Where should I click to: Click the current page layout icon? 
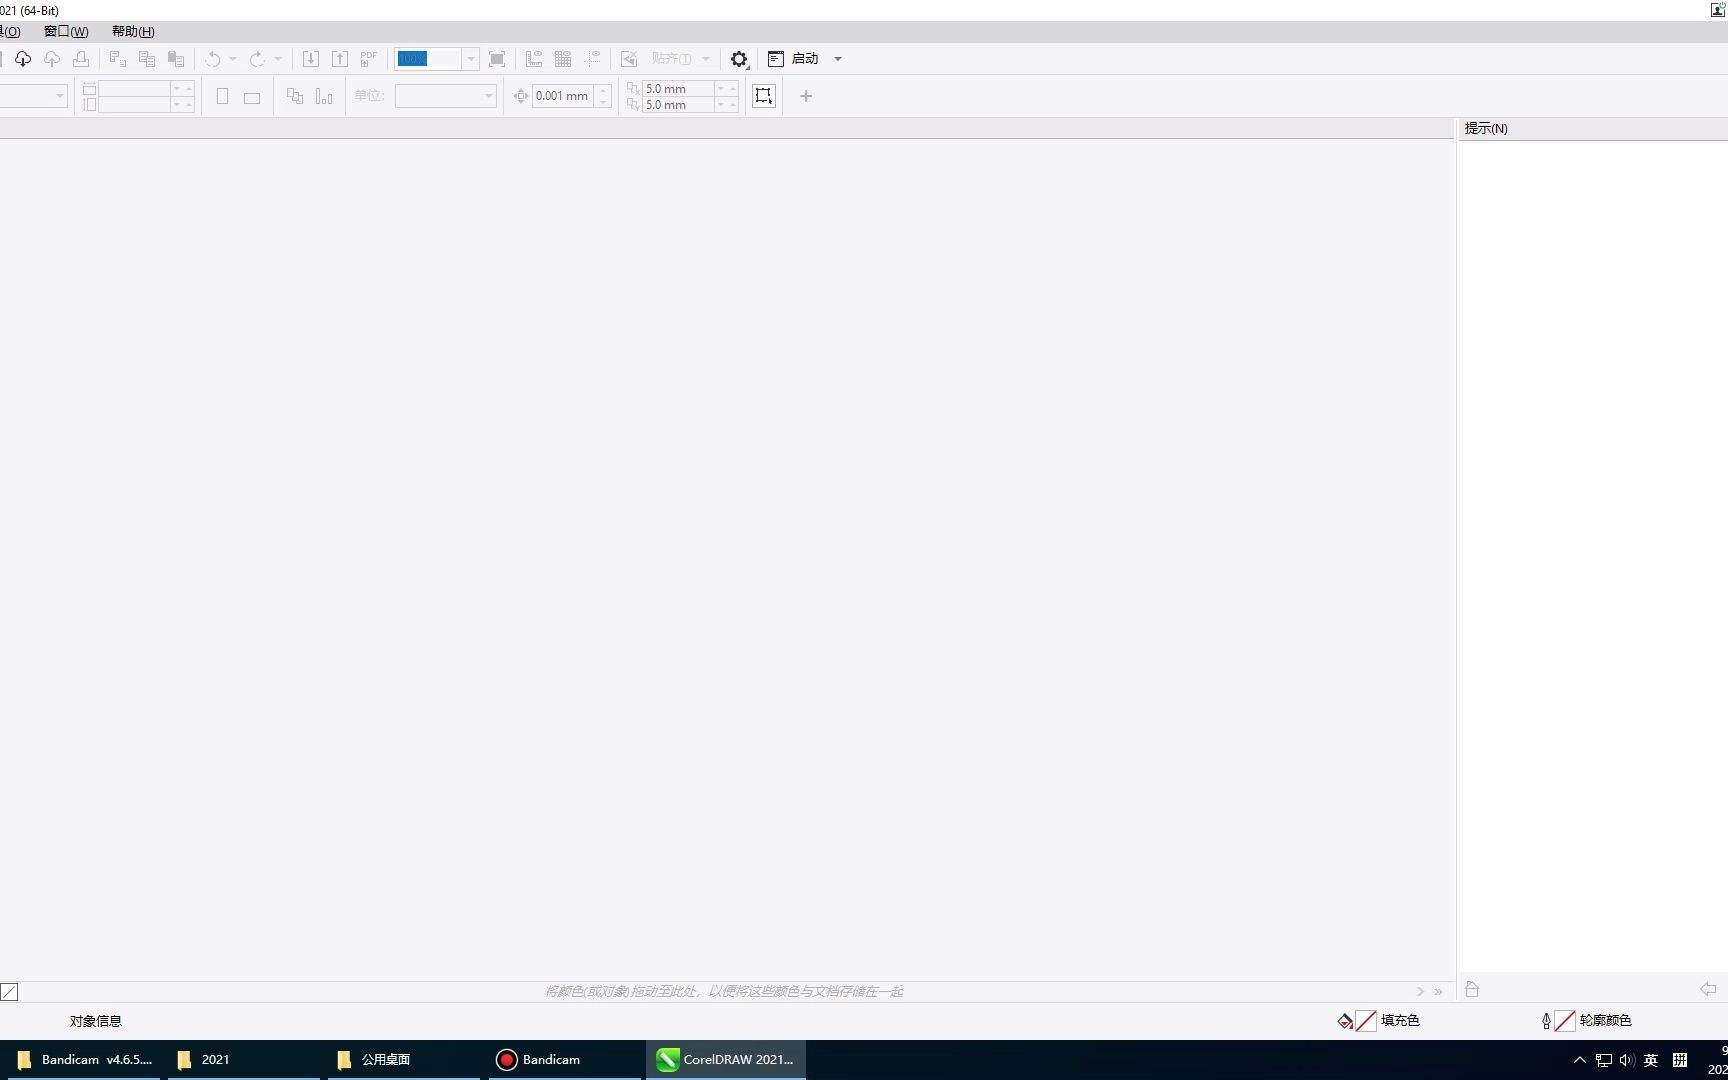pyautogui.click(x=324, y=96)
